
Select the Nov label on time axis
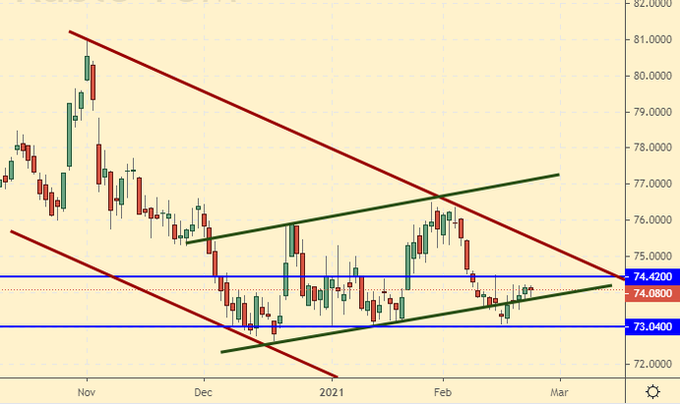(x=86, y=390)
